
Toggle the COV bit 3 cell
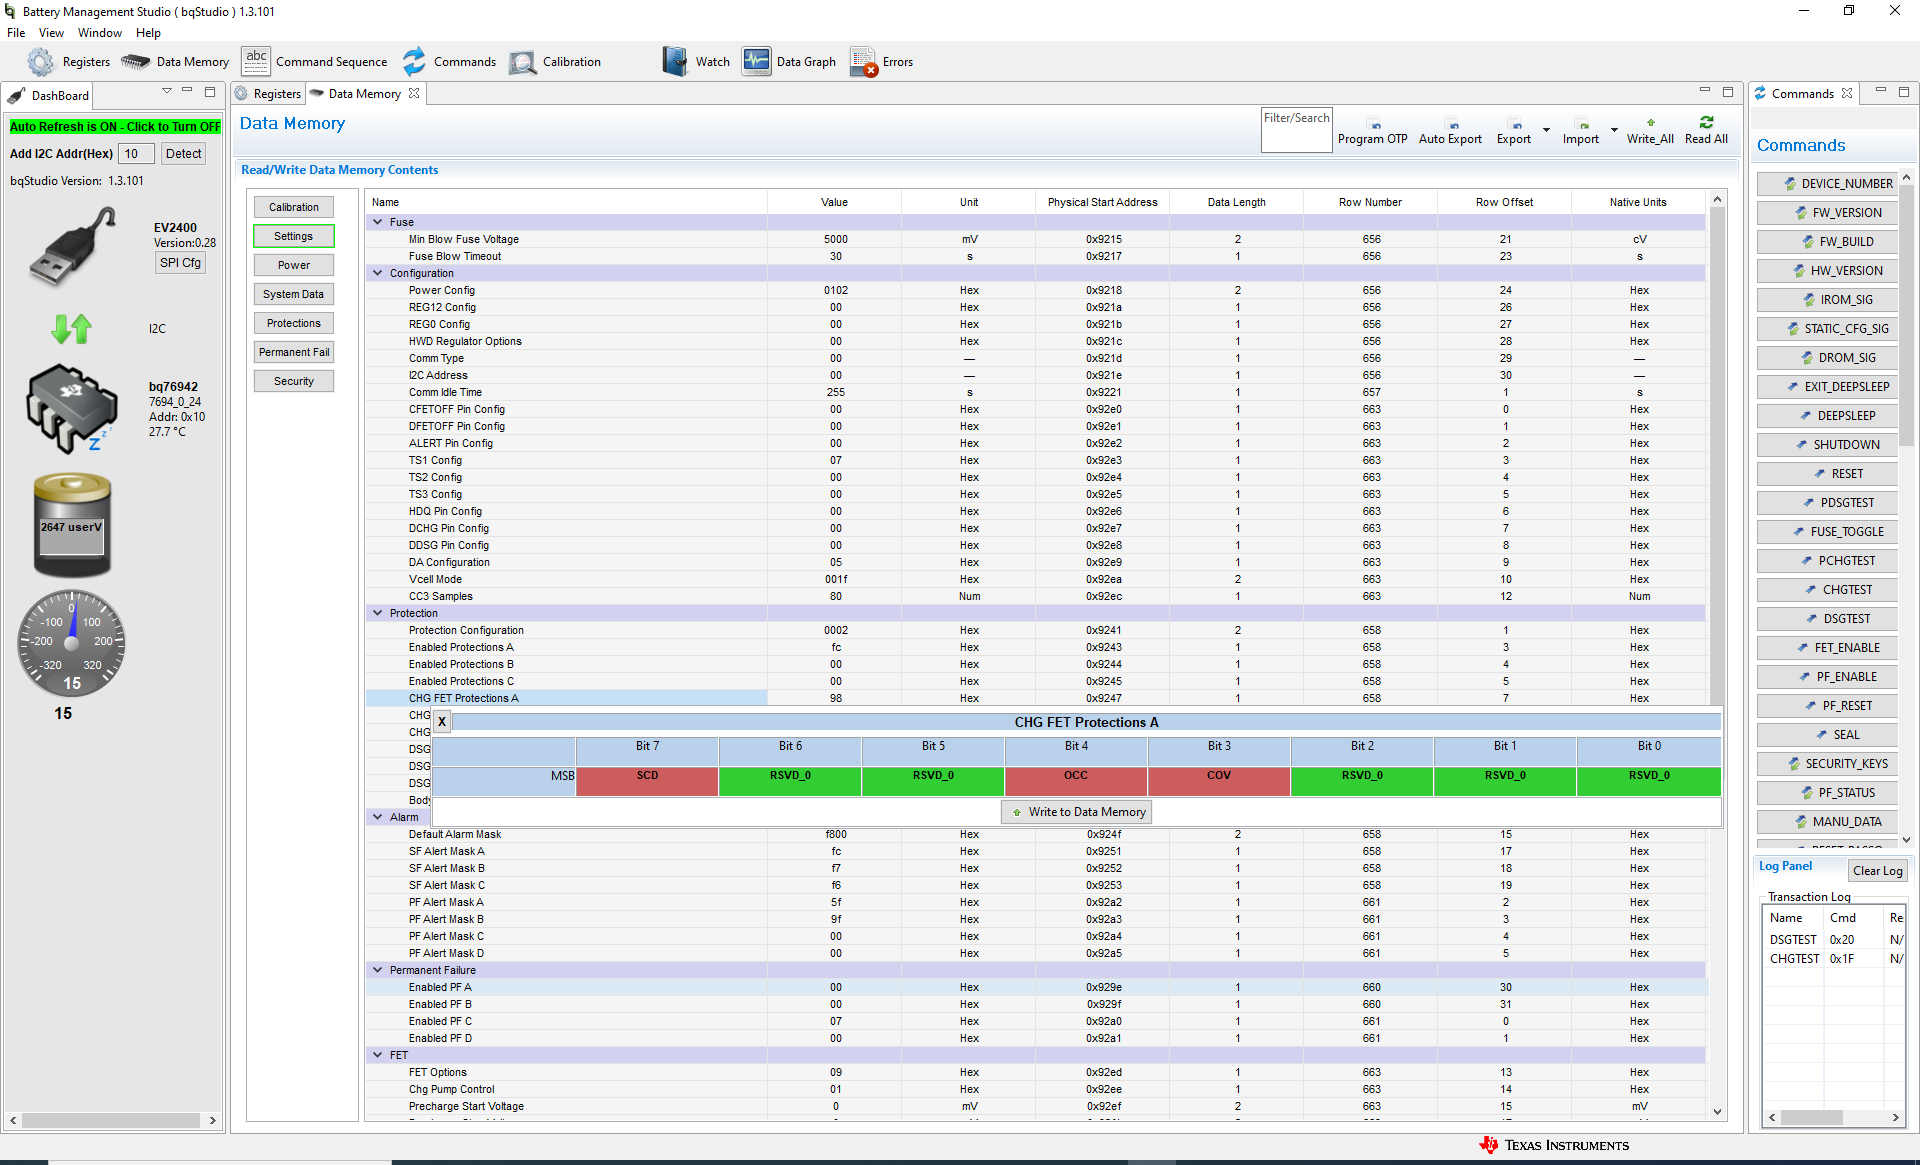(x=1219, y=781)
